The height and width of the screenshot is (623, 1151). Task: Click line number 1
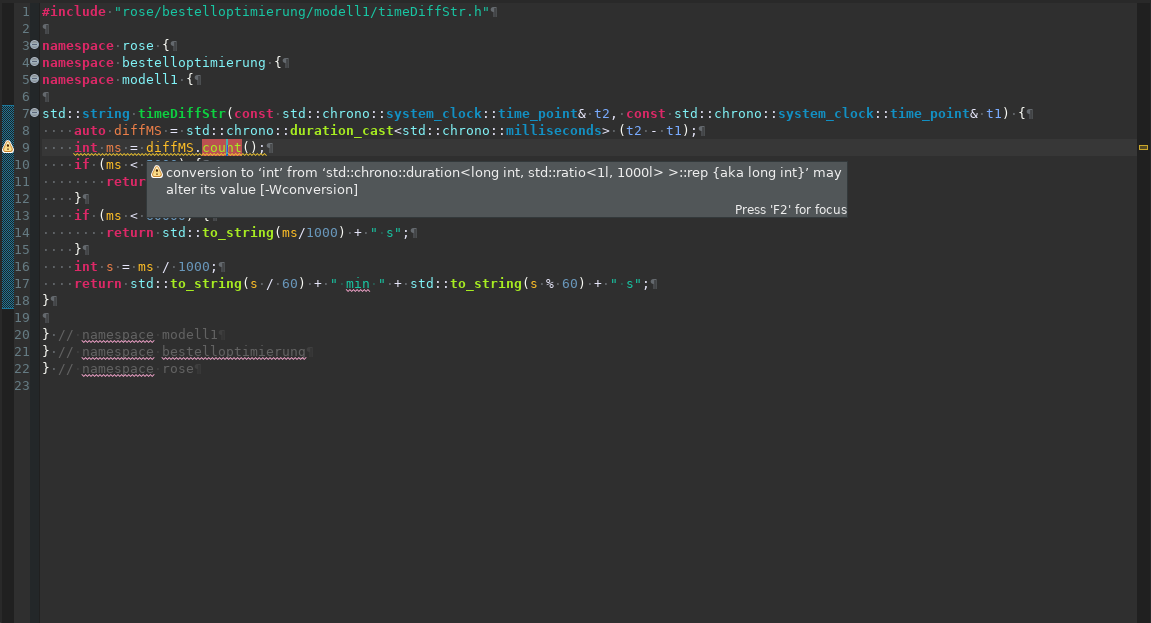pyautogui.click(x=26, y=12)
